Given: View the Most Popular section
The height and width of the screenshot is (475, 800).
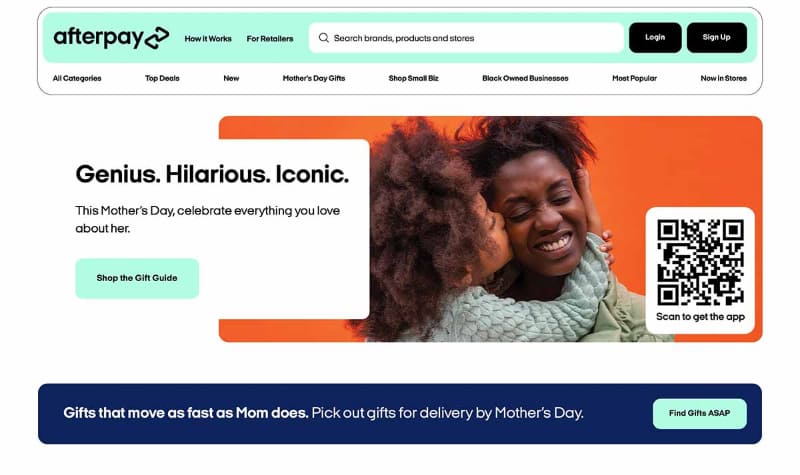Looking at the screenshot, I should coord(635,79).
